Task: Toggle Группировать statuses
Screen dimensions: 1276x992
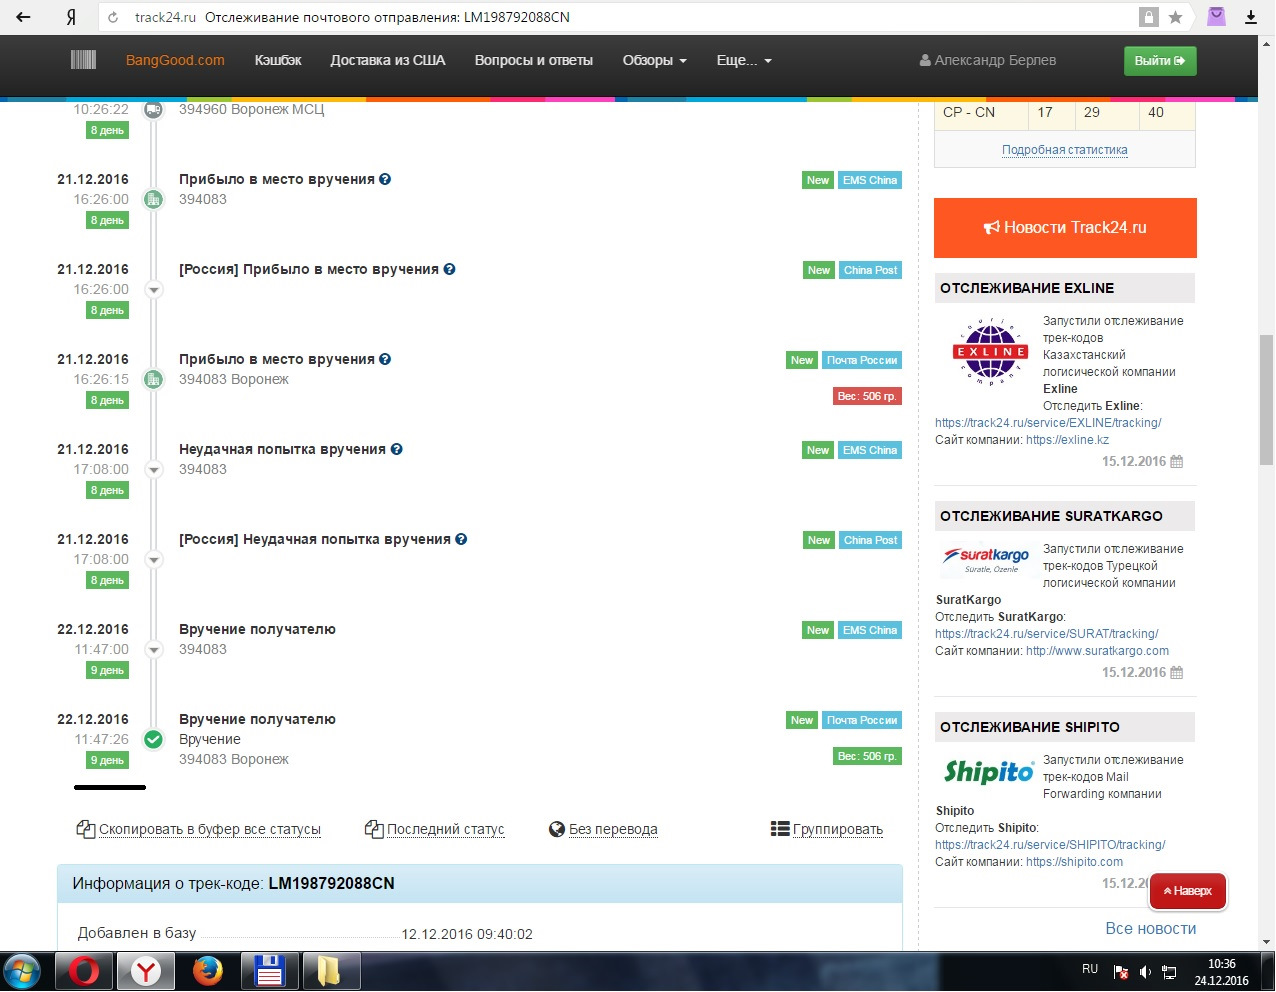Action: (x=827, y=829)
